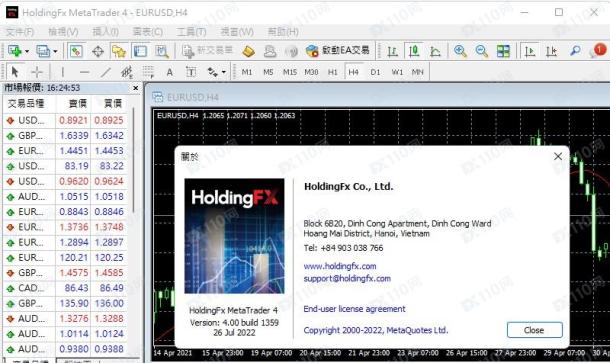Expand the Profiles dropdown arrow
Image resolution: width=610 pixels, height=363 pixels.
pyautogui.click(x=55, y=51)
